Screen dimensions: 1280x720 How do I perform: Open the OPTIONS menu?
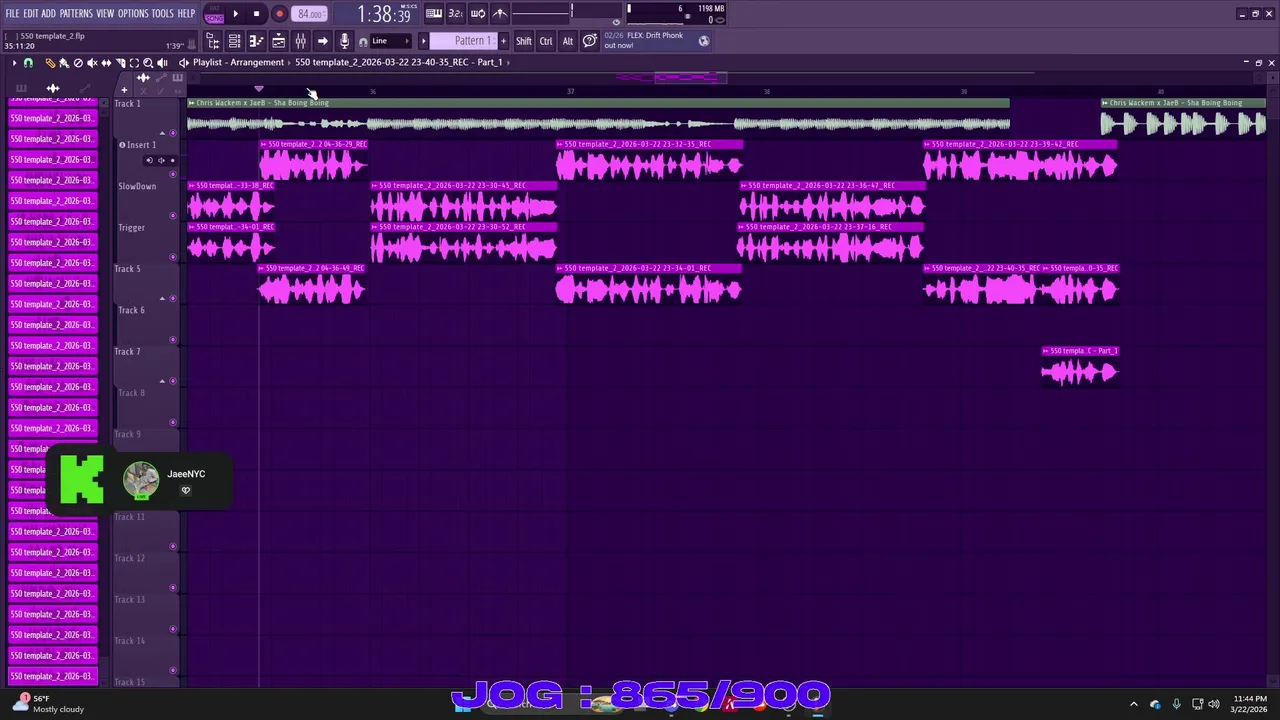[x=133, y=13]
